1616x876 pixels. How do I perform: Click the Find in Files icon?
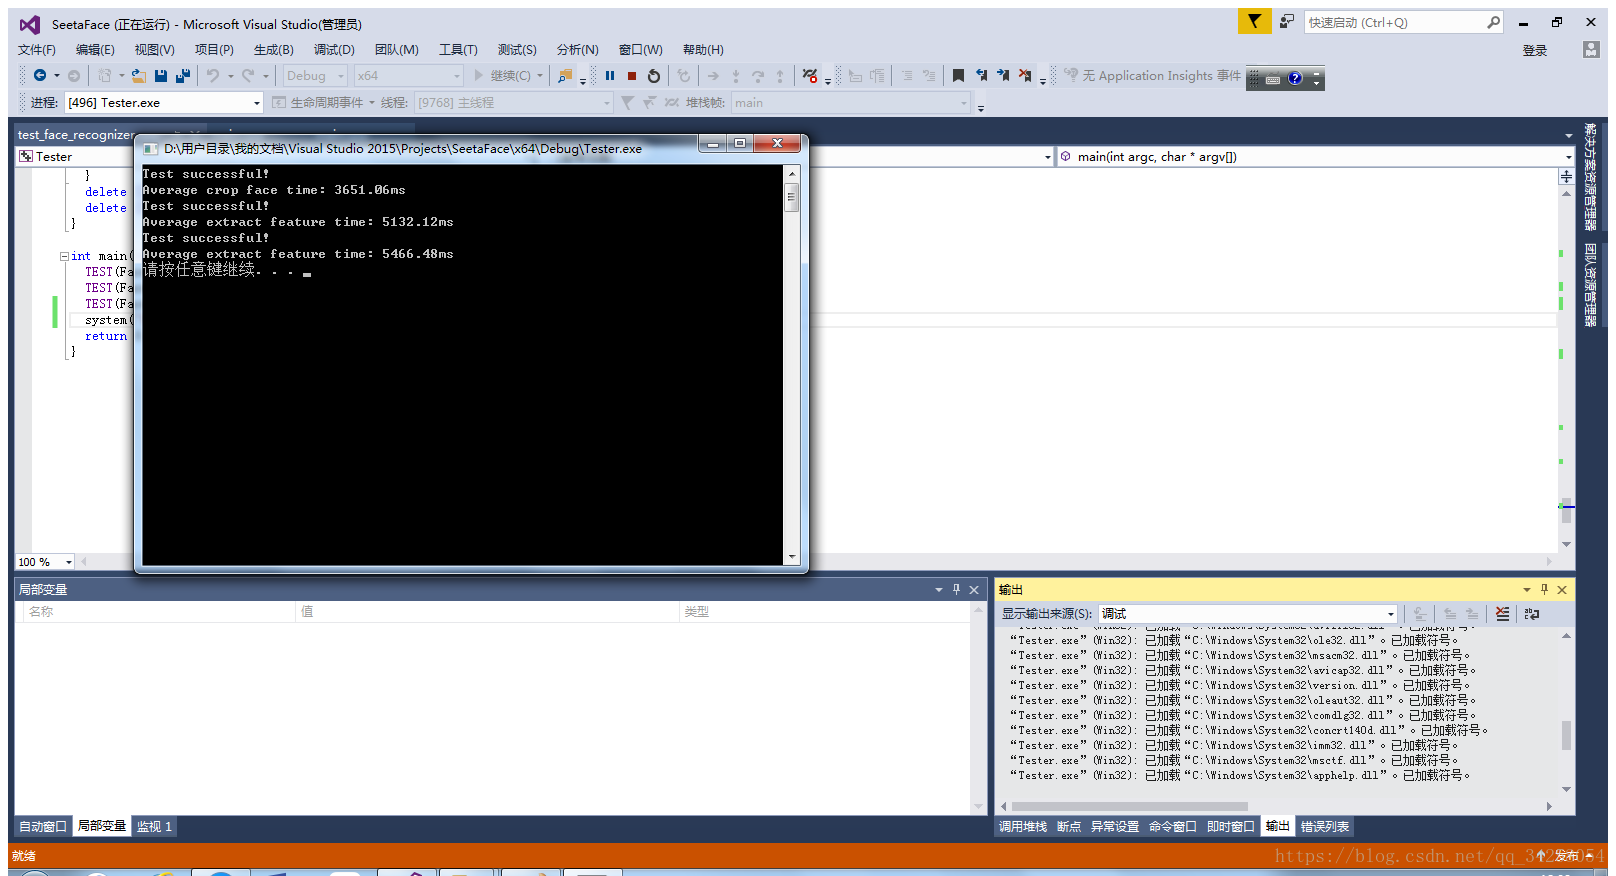(x=565, y=76)
